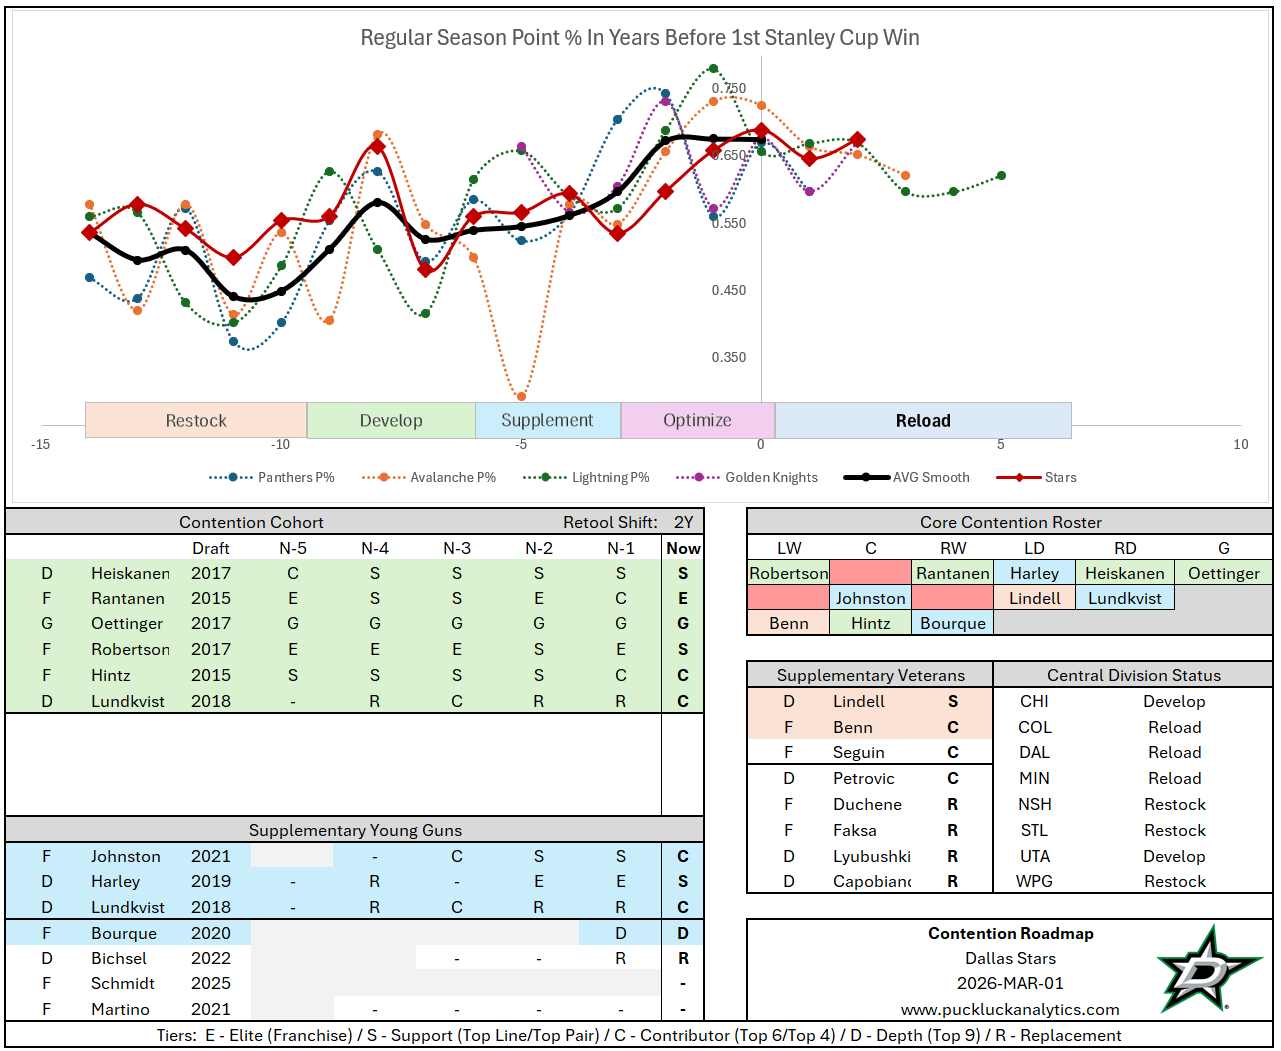Screen dimensions: 1281x1051
Task: Click the Golden Knights legend marker
Action: 699,478
